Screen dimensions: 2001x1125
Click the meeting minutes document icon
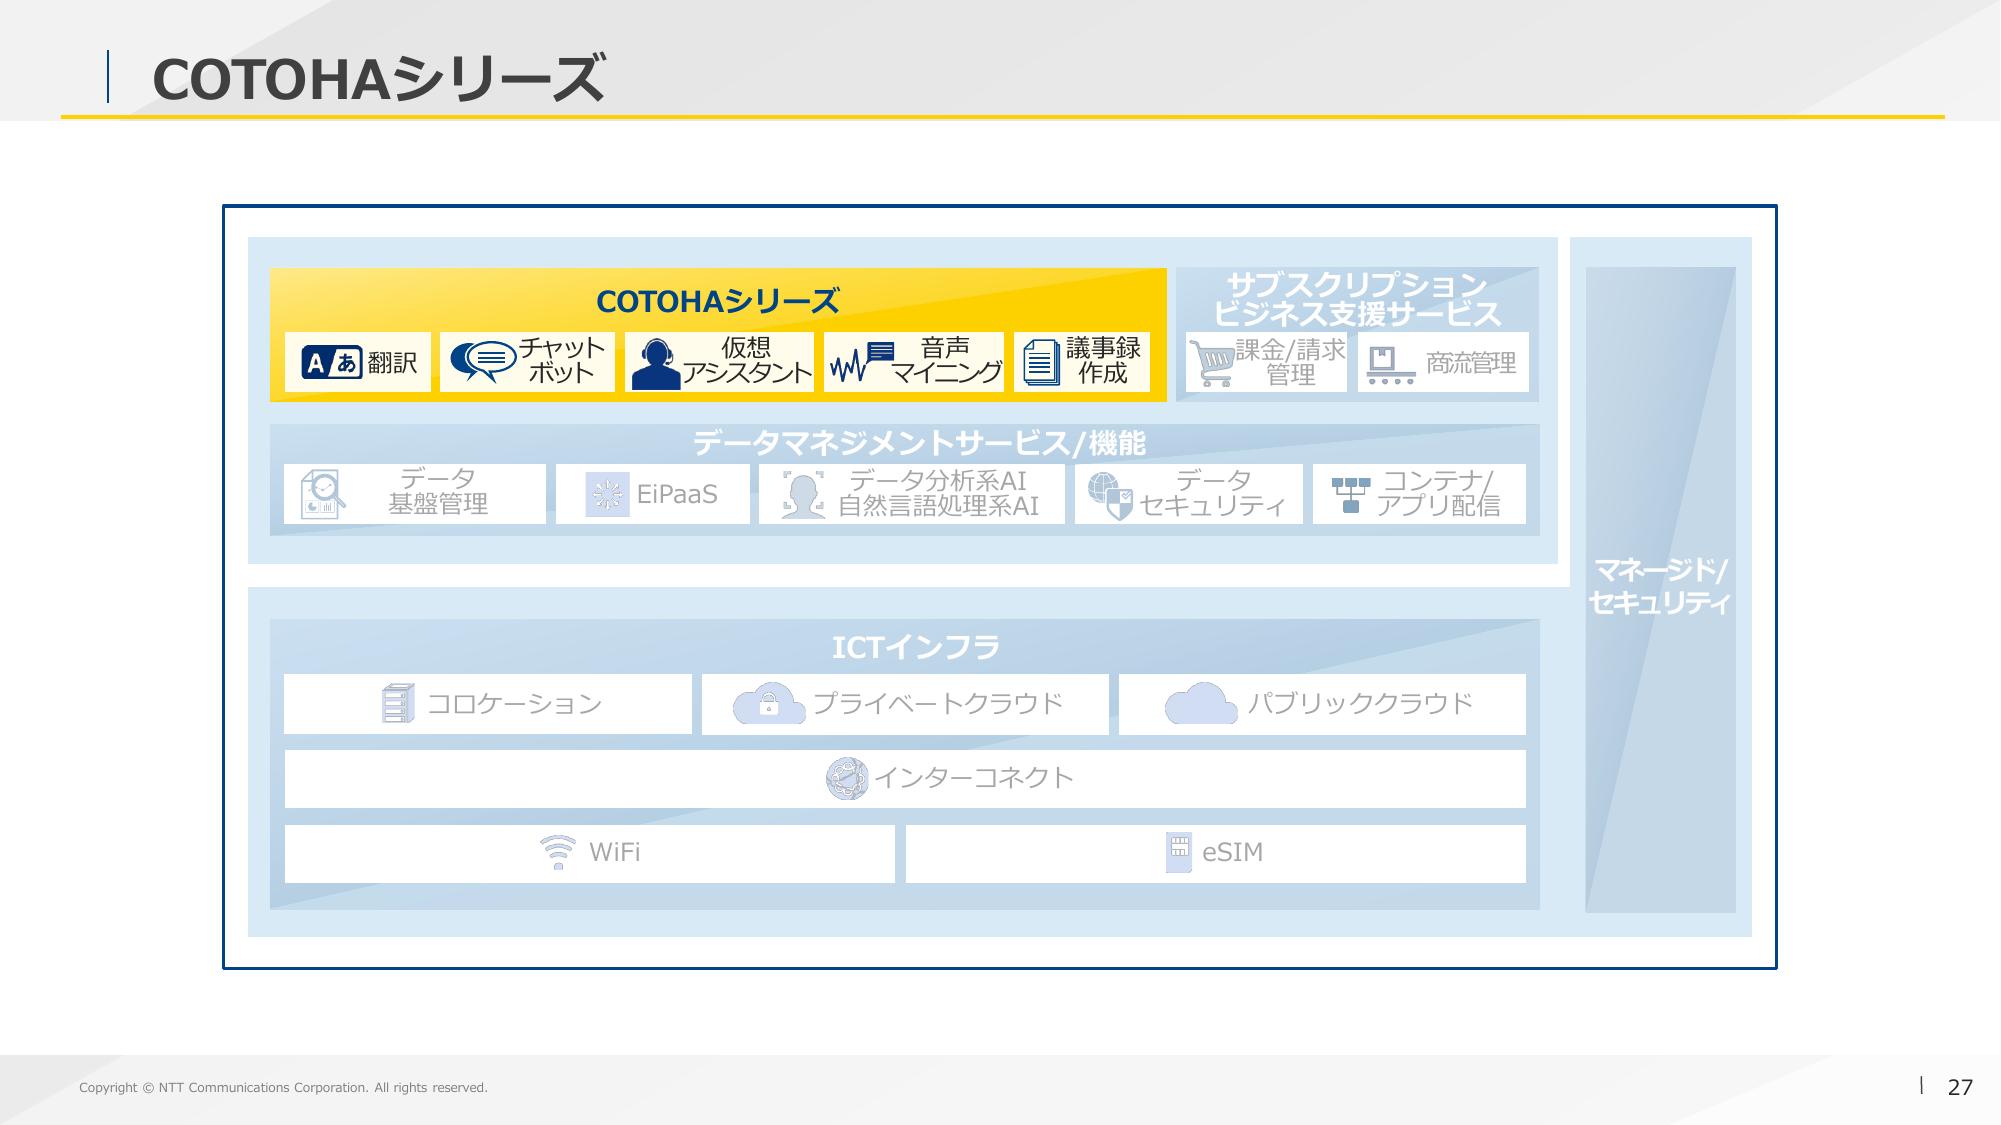[x=1041, y=362]
